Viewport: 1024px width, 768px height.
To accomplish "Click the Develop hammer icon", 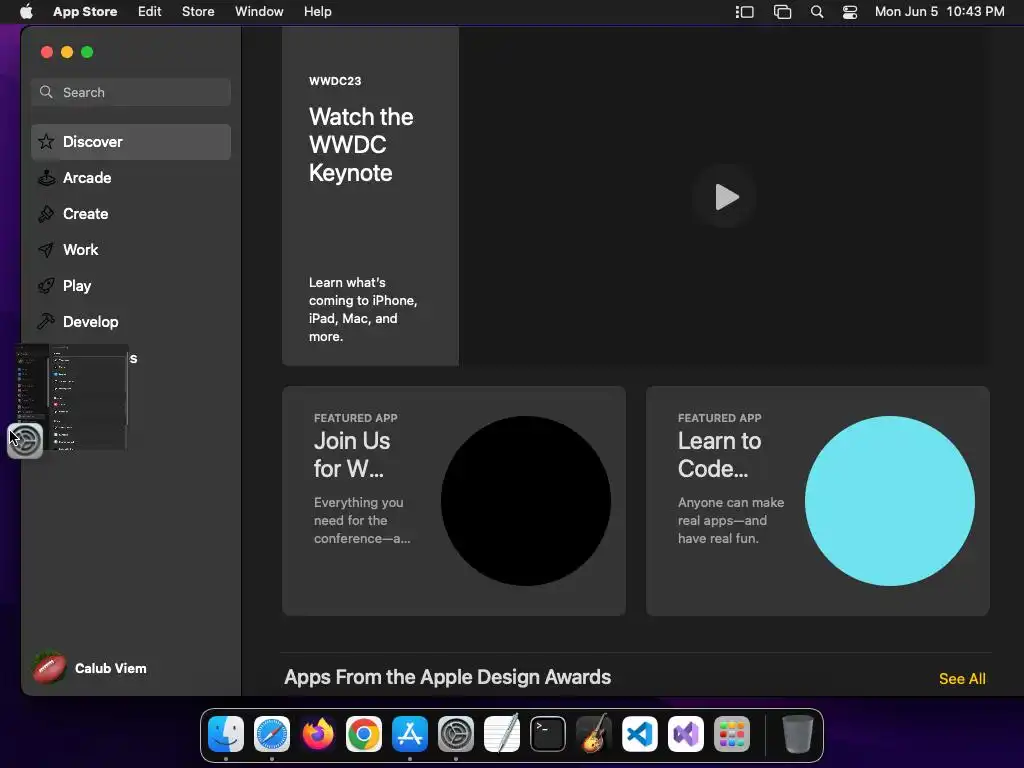I will (x=46, y=321).
